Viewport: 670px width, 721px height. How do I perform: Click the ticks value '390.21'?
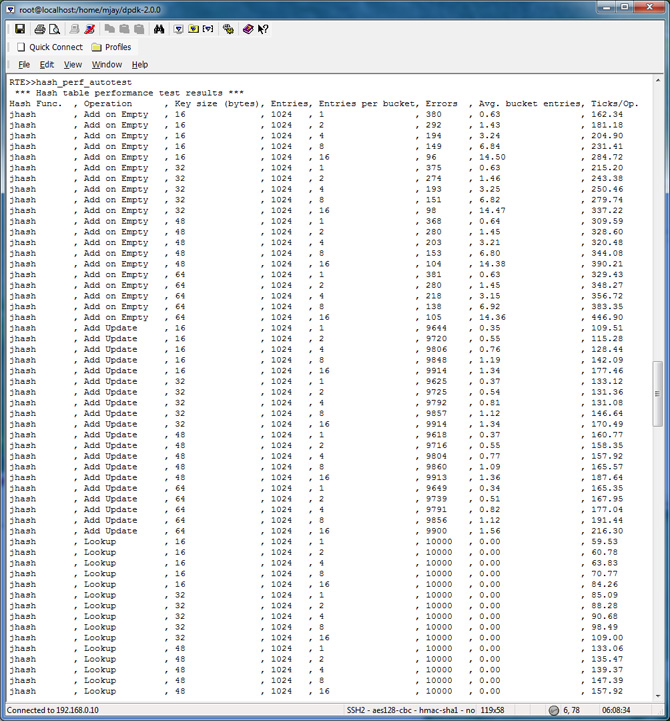click(607, 264)
